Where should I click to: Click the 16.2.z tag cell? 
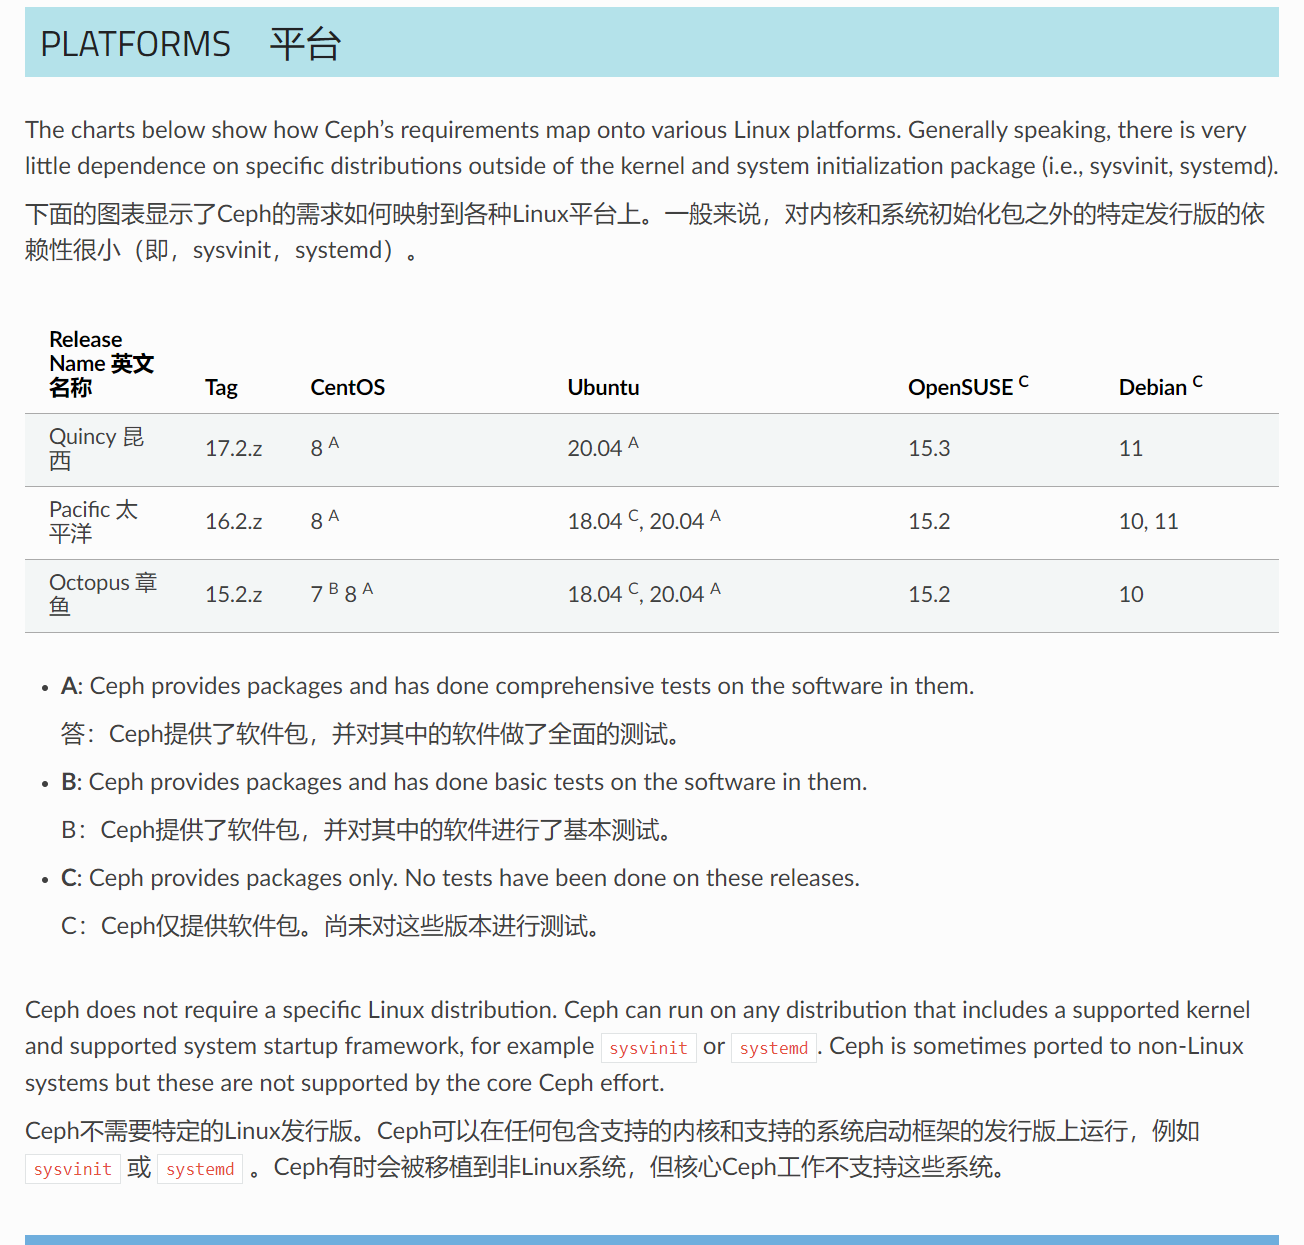[x=234, y=522]
